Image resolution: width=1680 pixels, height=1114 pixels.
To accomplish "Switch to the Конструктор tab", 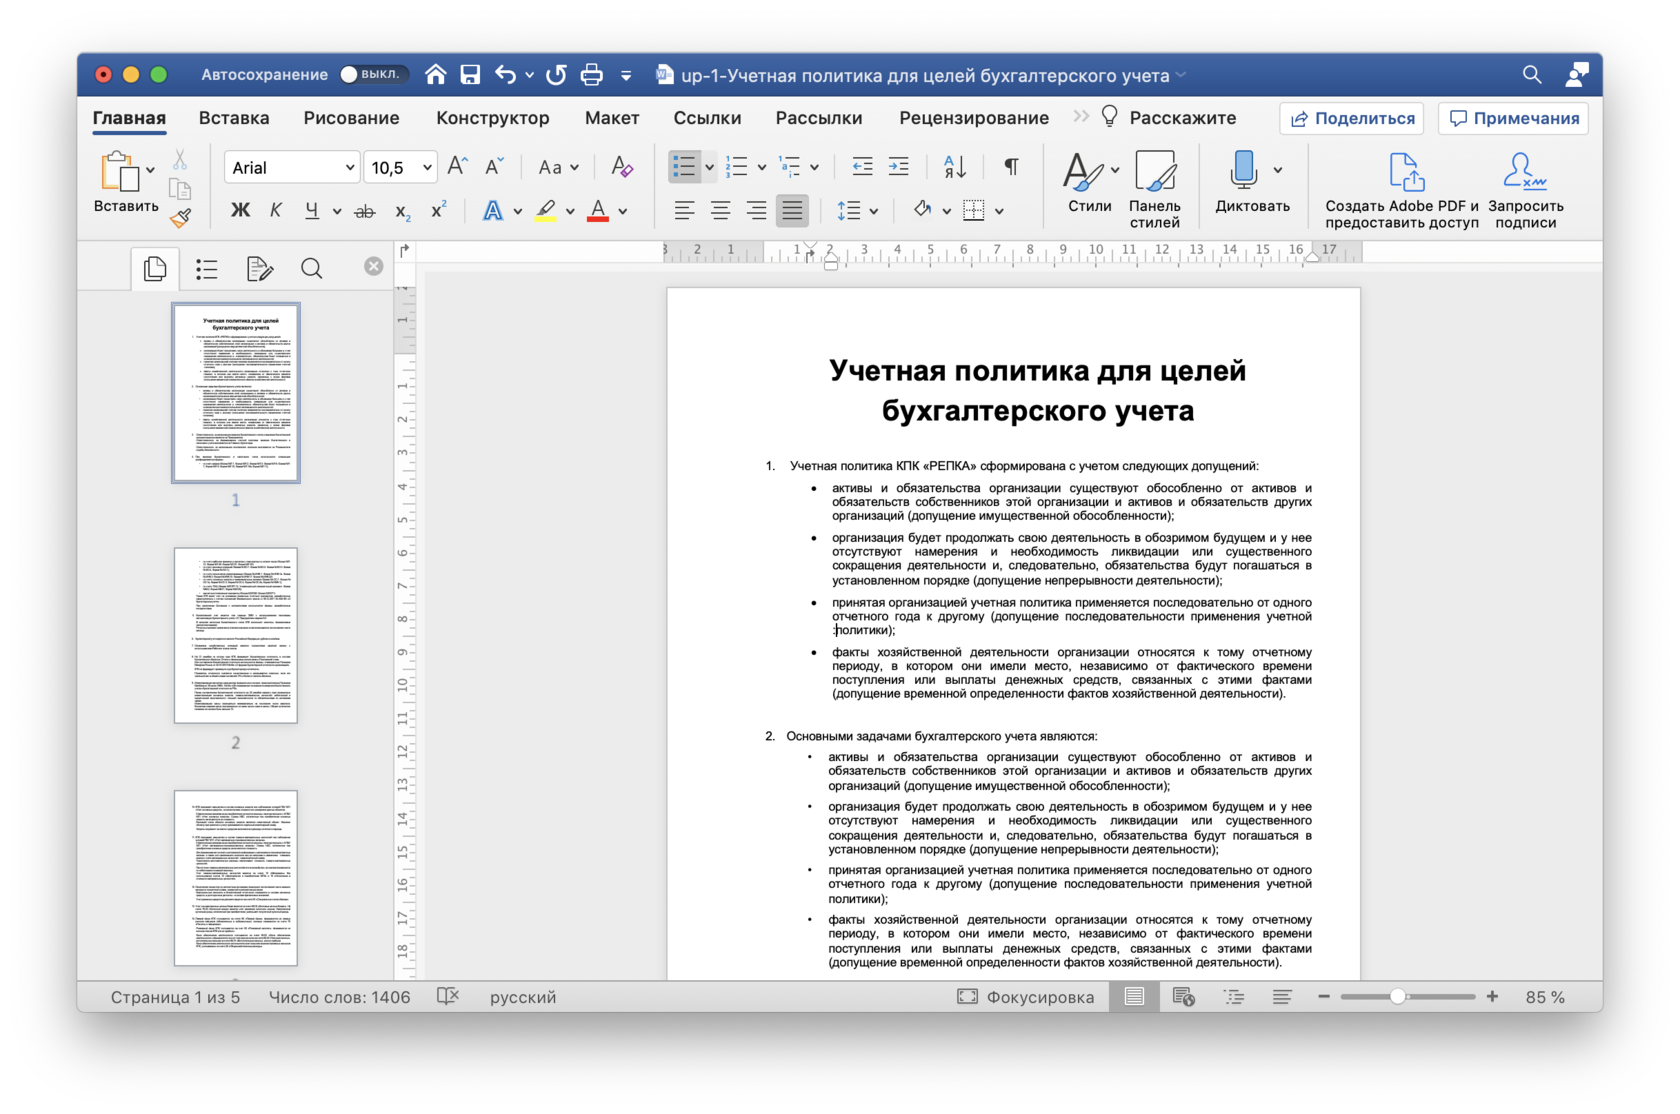I will click(492, 118).
